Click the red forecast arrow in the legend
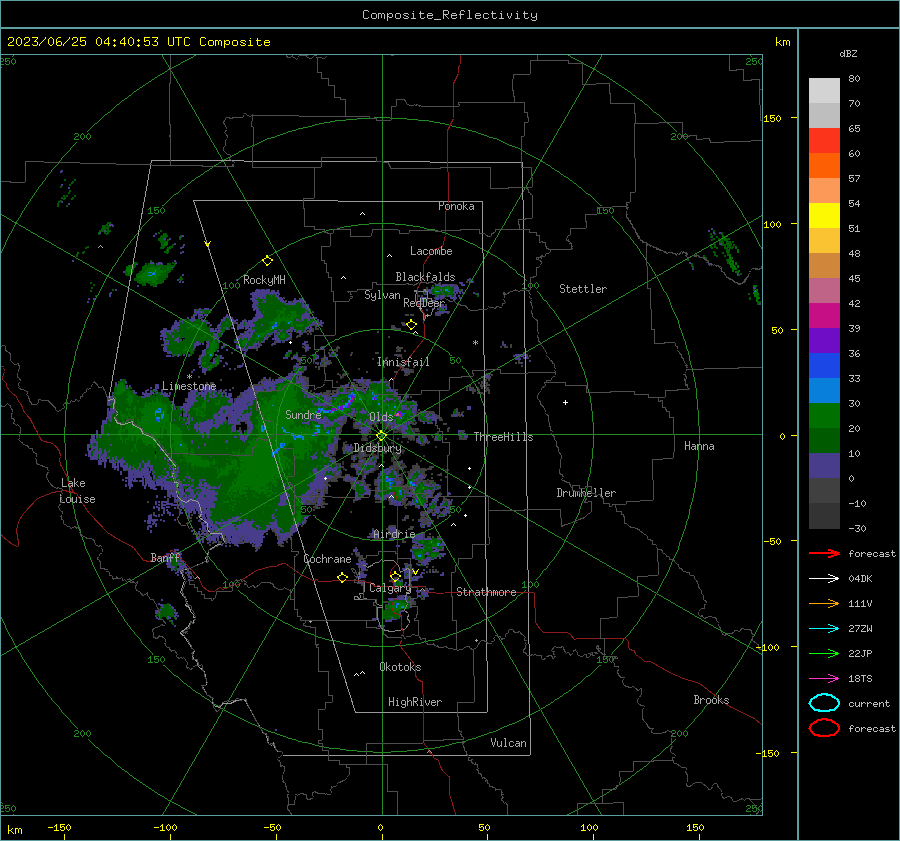The width and height of the screenshot is (900, 841). tap(824, 553)
